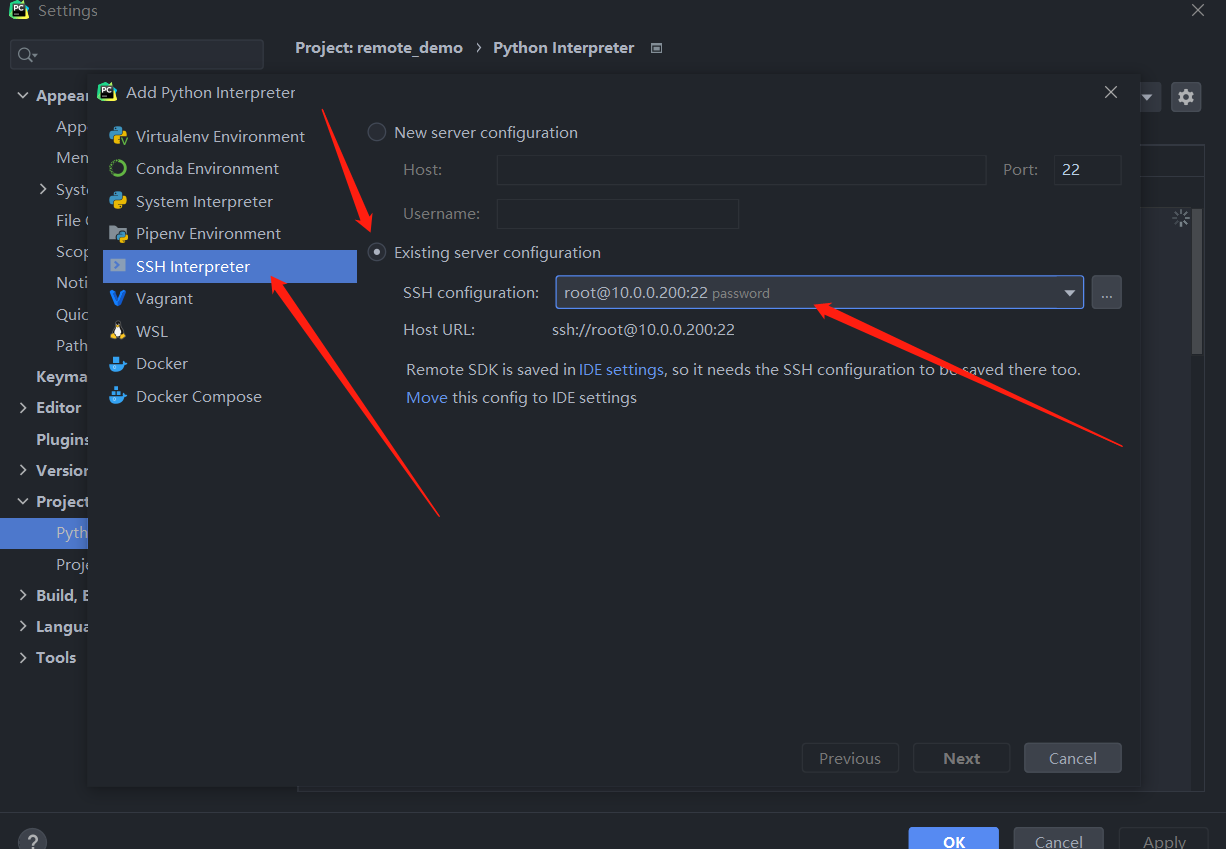Open SSH configurations browse ellipsis button
Image resolution: width=1226 pixels, height=849 pixels.
[1107, 292]
